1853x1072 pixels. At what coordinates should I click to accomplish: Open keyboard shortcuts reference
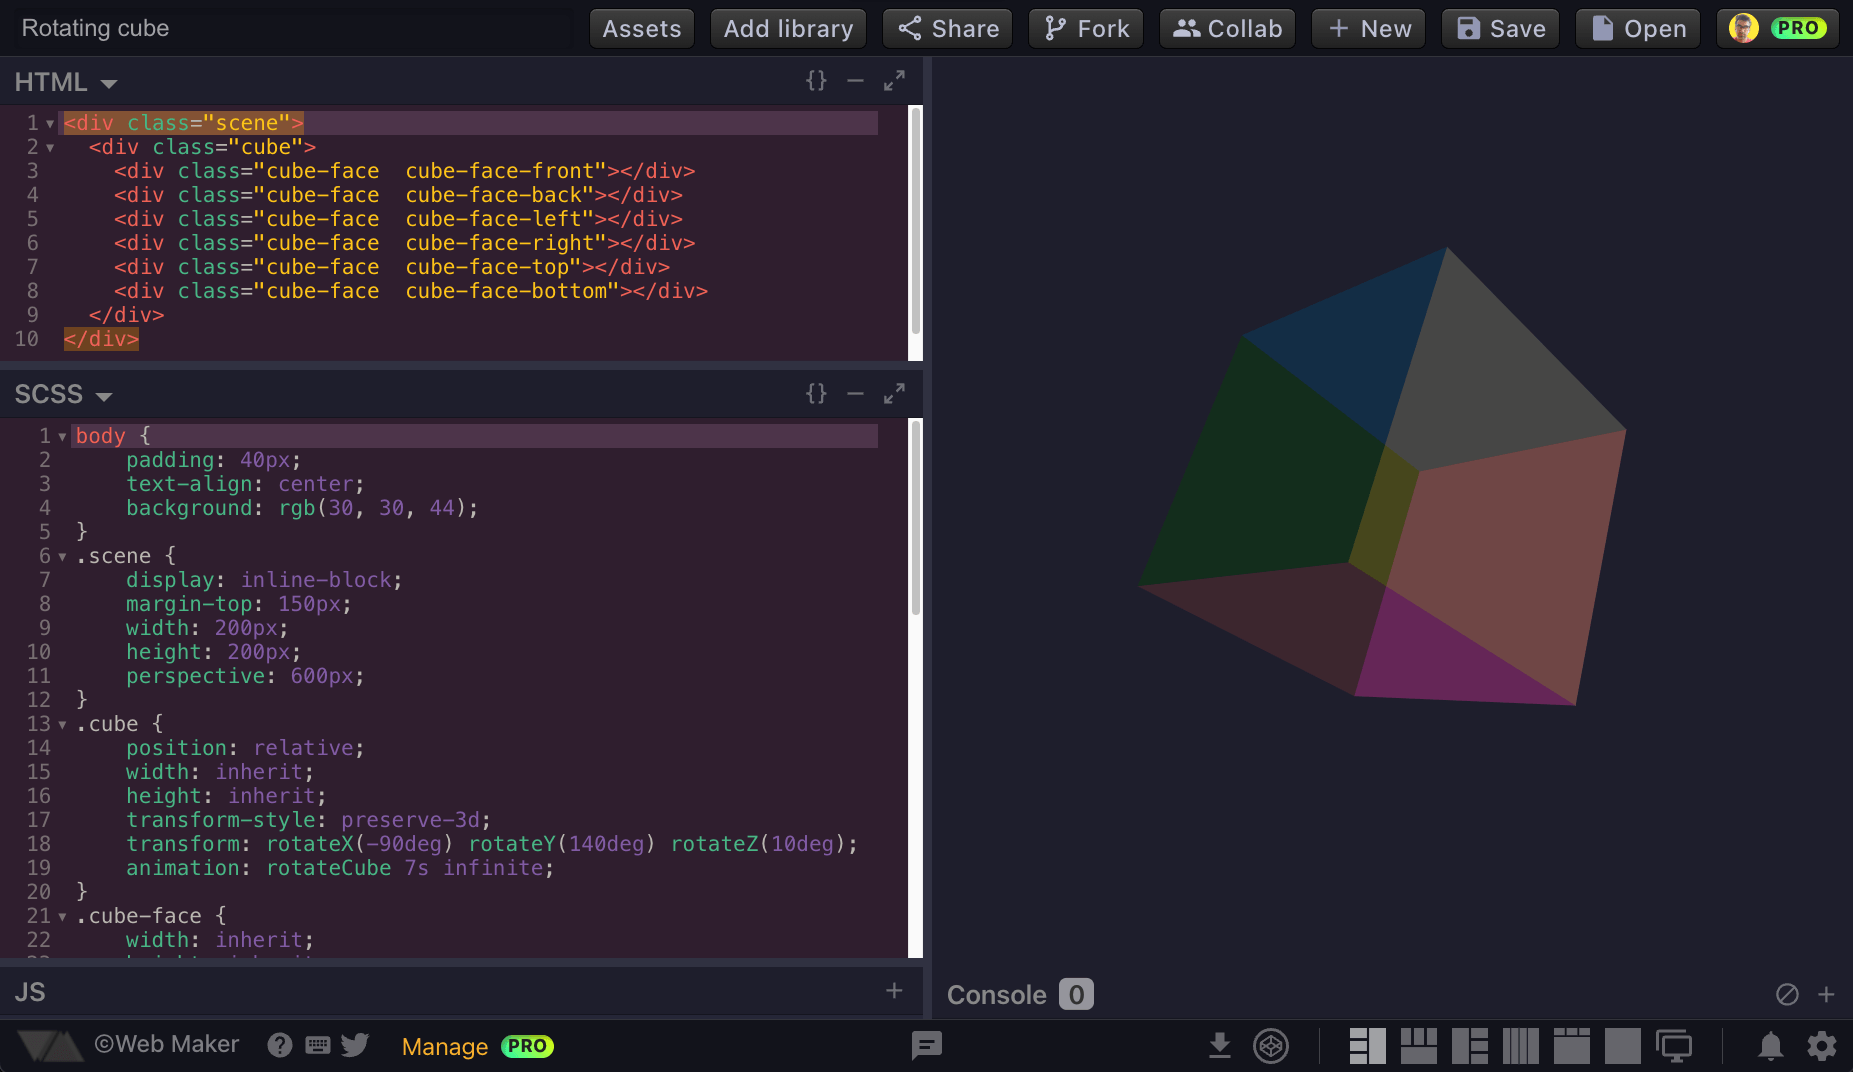pyautogui.click(x=317, y=1046)
